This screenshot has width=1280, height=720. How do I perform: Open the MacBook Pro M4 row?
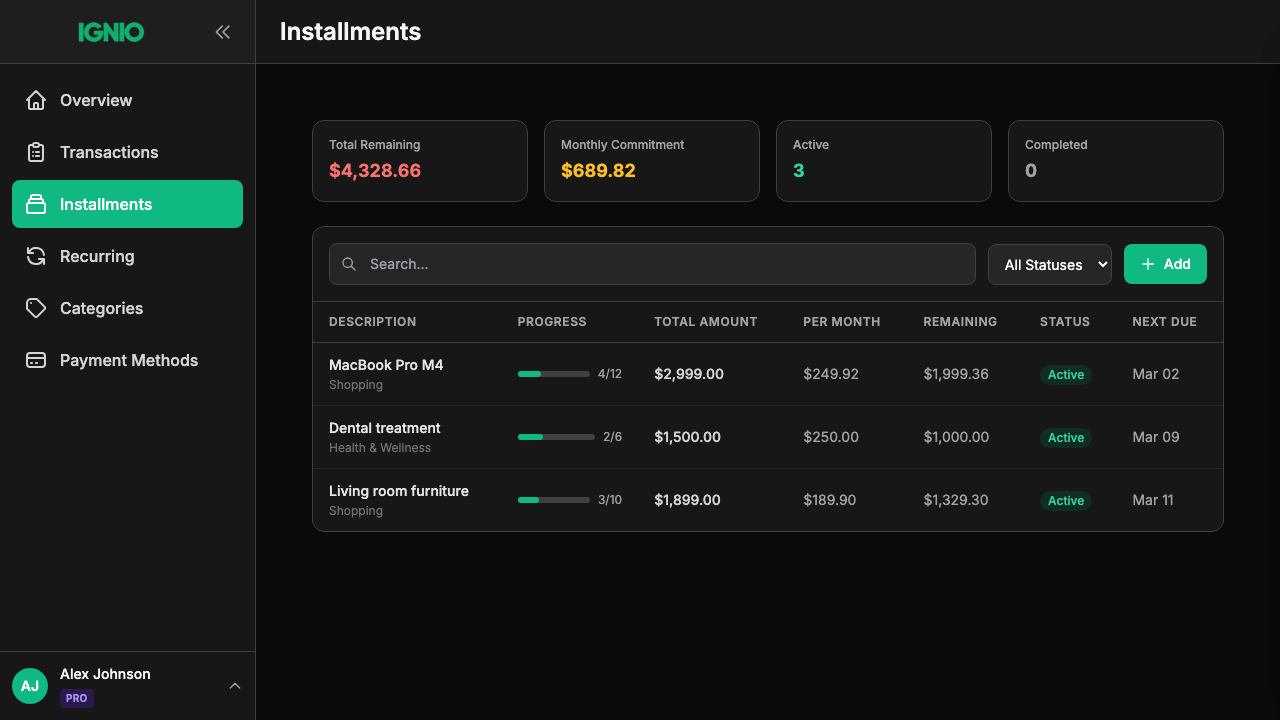[767, 374]
